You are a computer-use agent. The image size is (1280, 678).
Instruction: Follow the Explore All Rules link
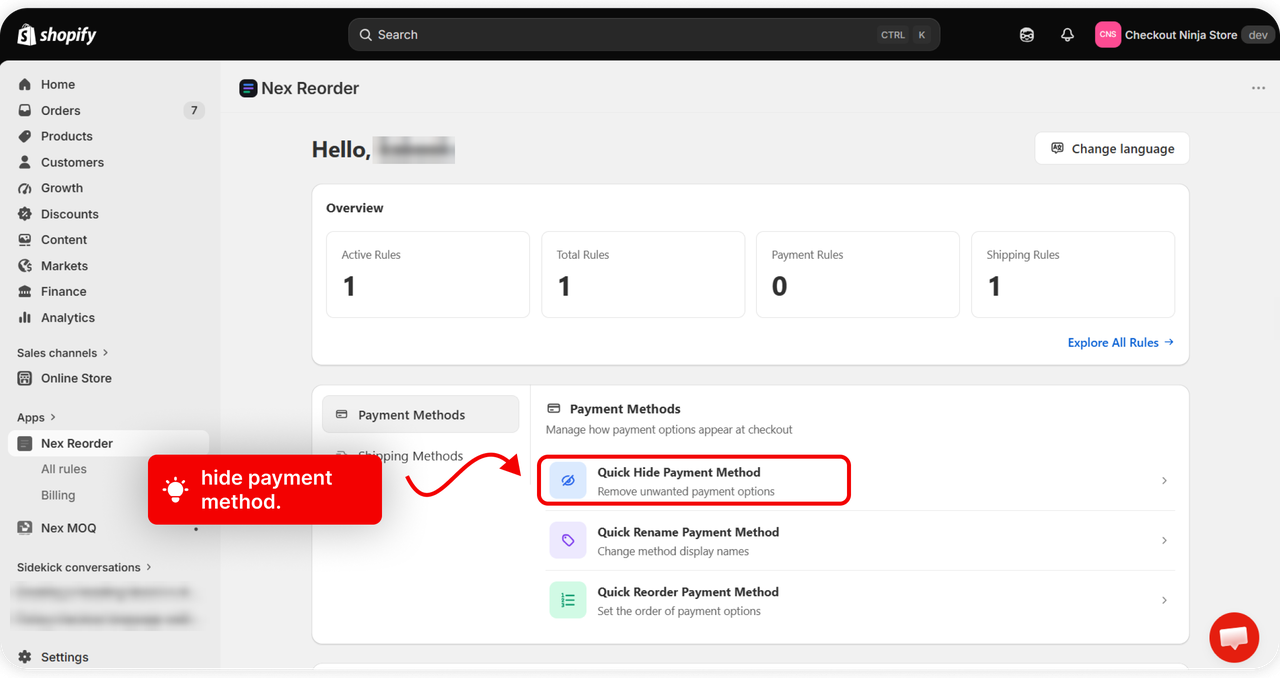[x=1121, y=343]
